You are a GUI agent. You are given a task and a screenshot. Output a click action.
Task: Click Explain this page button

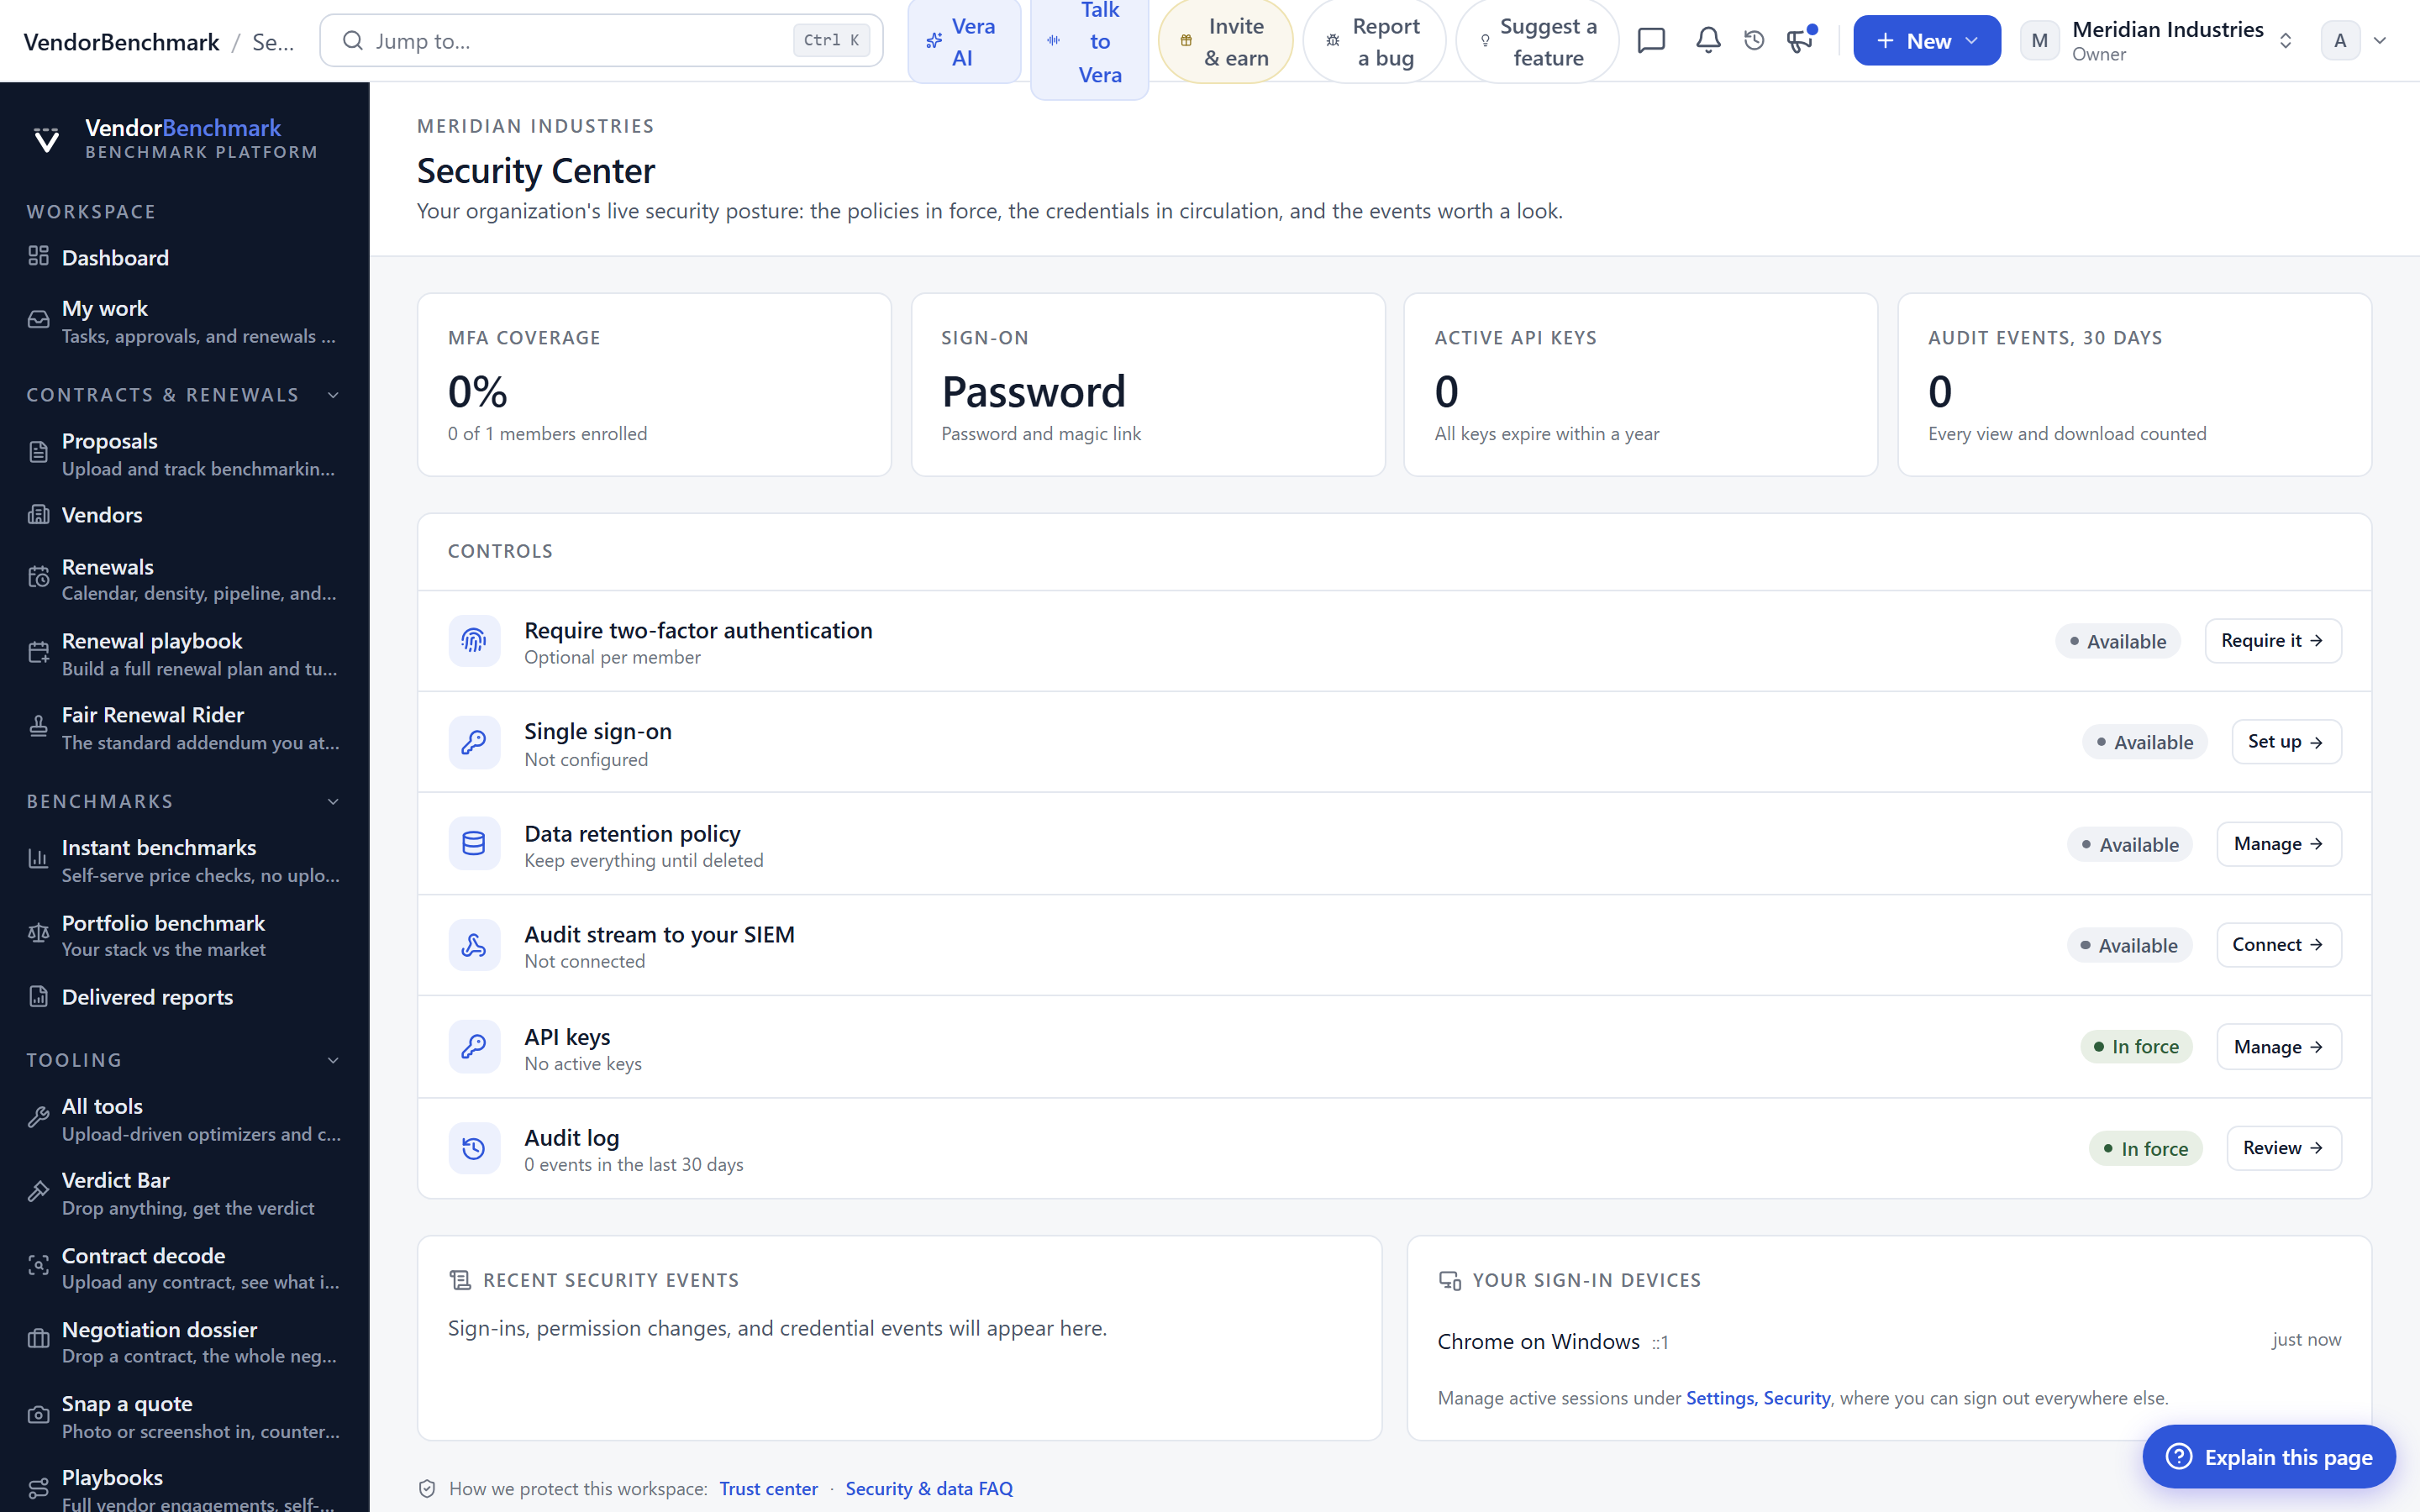[2268, 1457]
